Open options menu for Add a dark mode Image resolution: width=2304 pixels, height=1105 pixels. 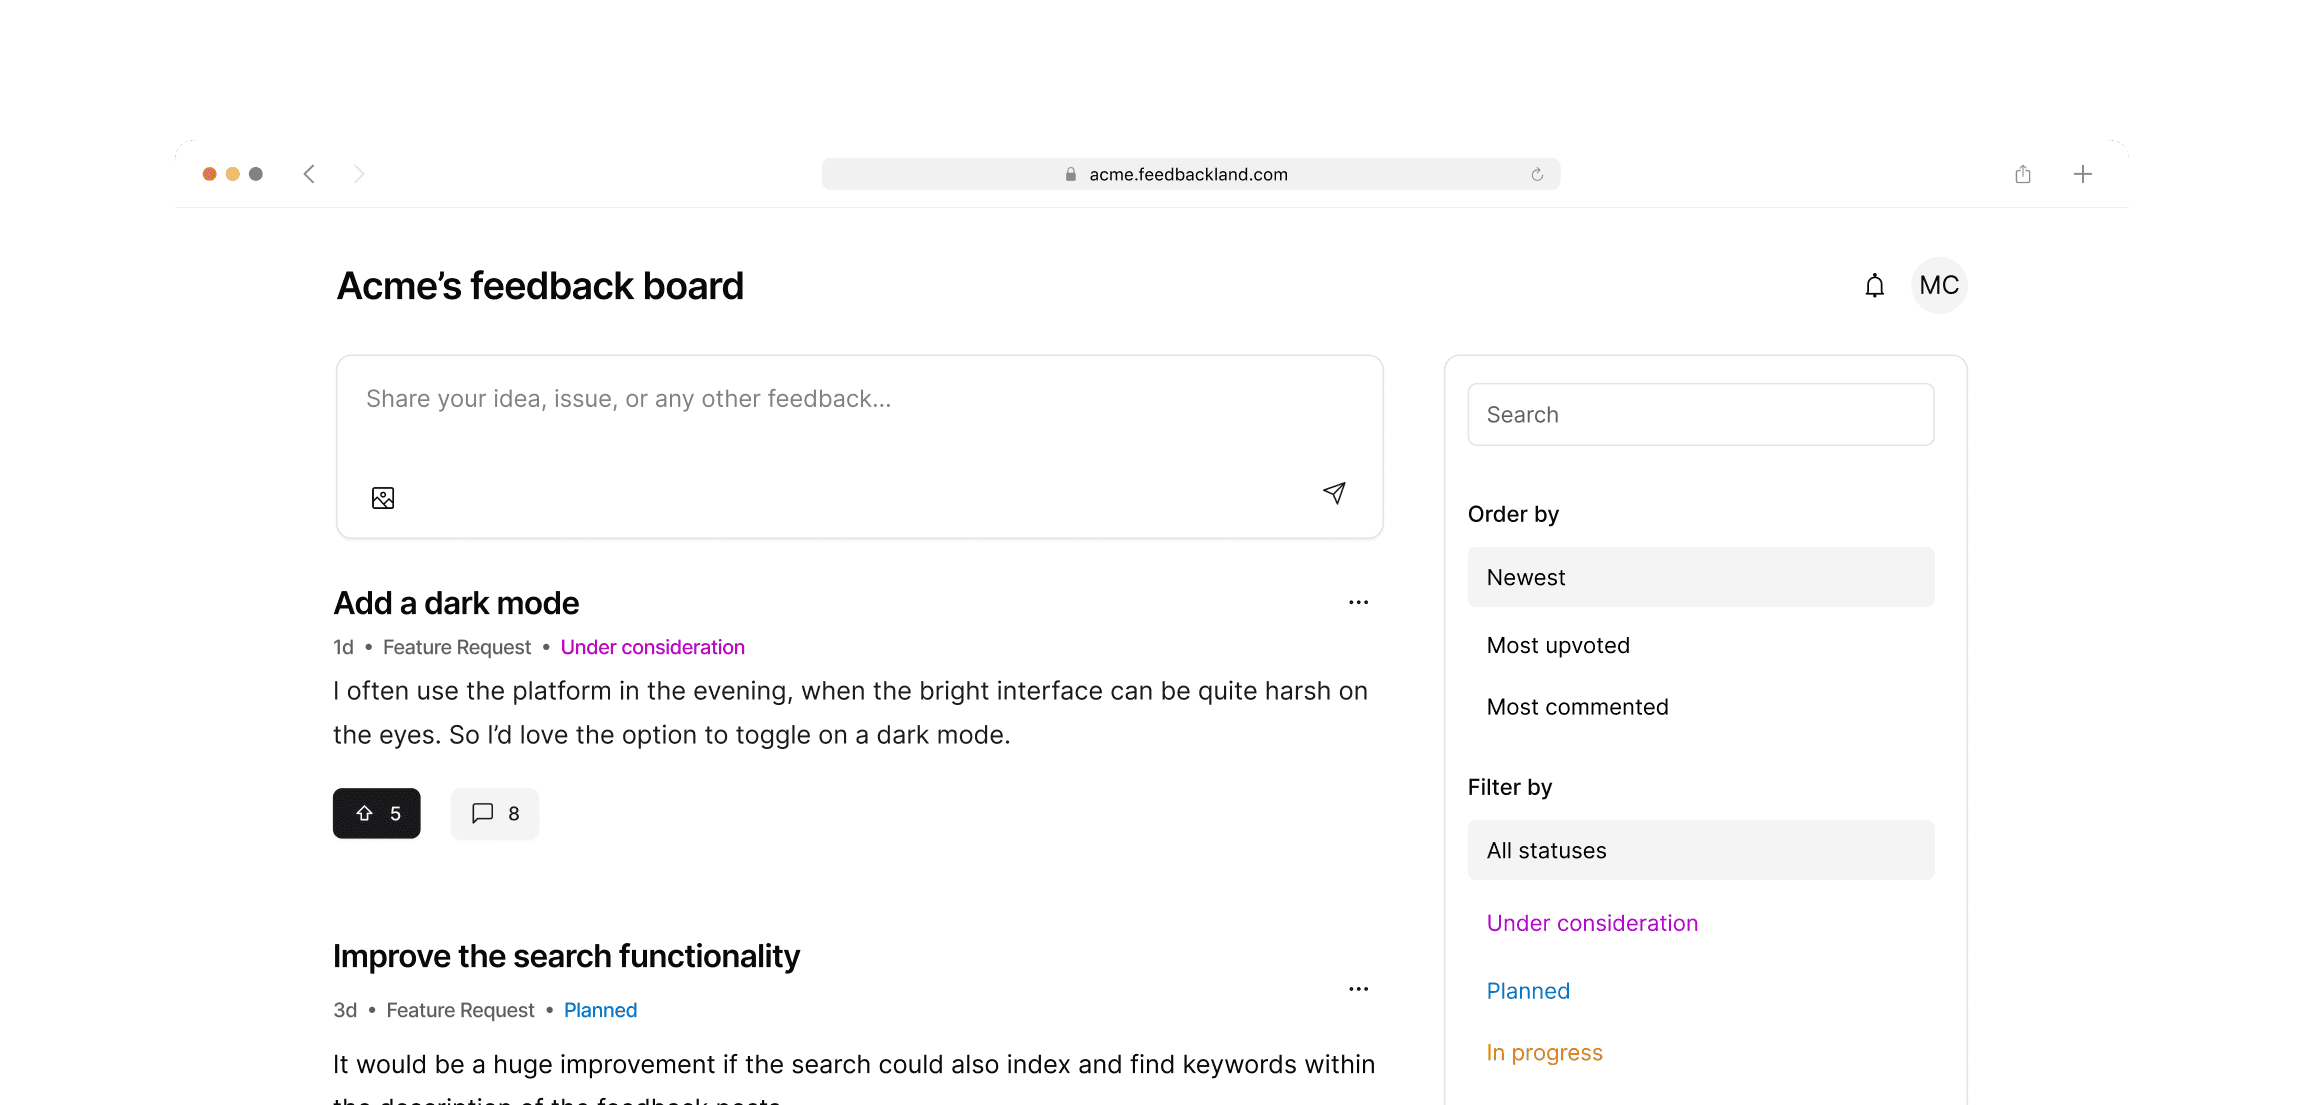(1358, 602)
